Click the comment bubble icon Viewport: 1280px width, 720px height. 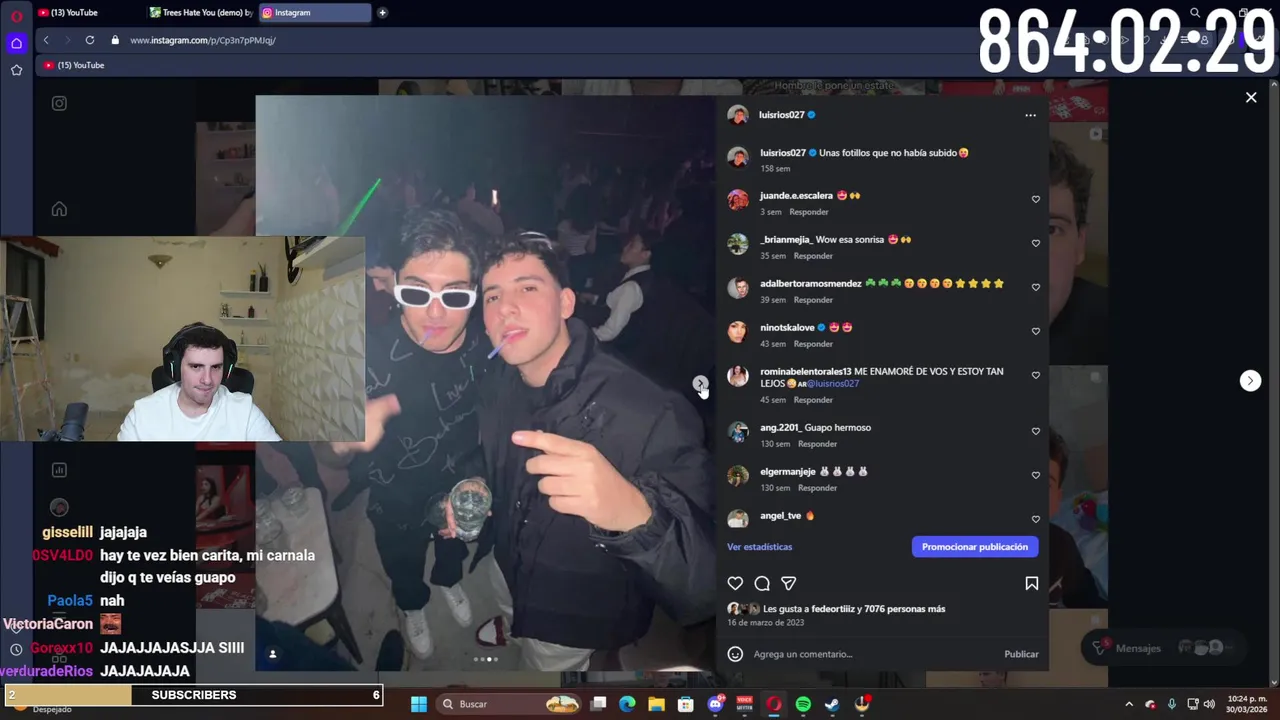click(762, 583)
